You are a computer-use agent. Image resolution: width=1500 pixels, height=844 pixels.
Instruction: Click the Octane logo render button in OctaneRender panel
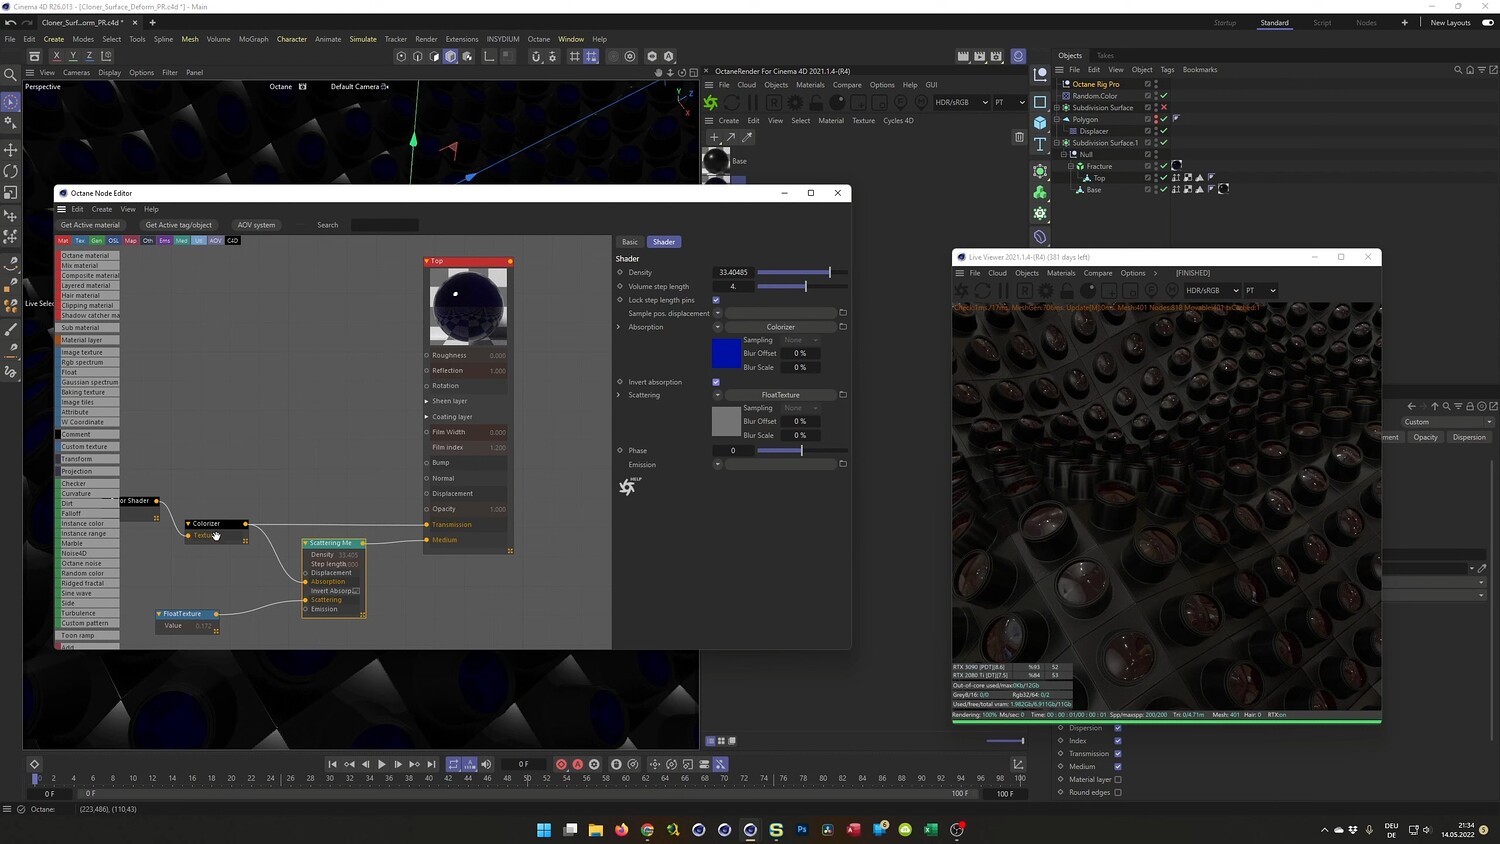(x=711, y=102)
